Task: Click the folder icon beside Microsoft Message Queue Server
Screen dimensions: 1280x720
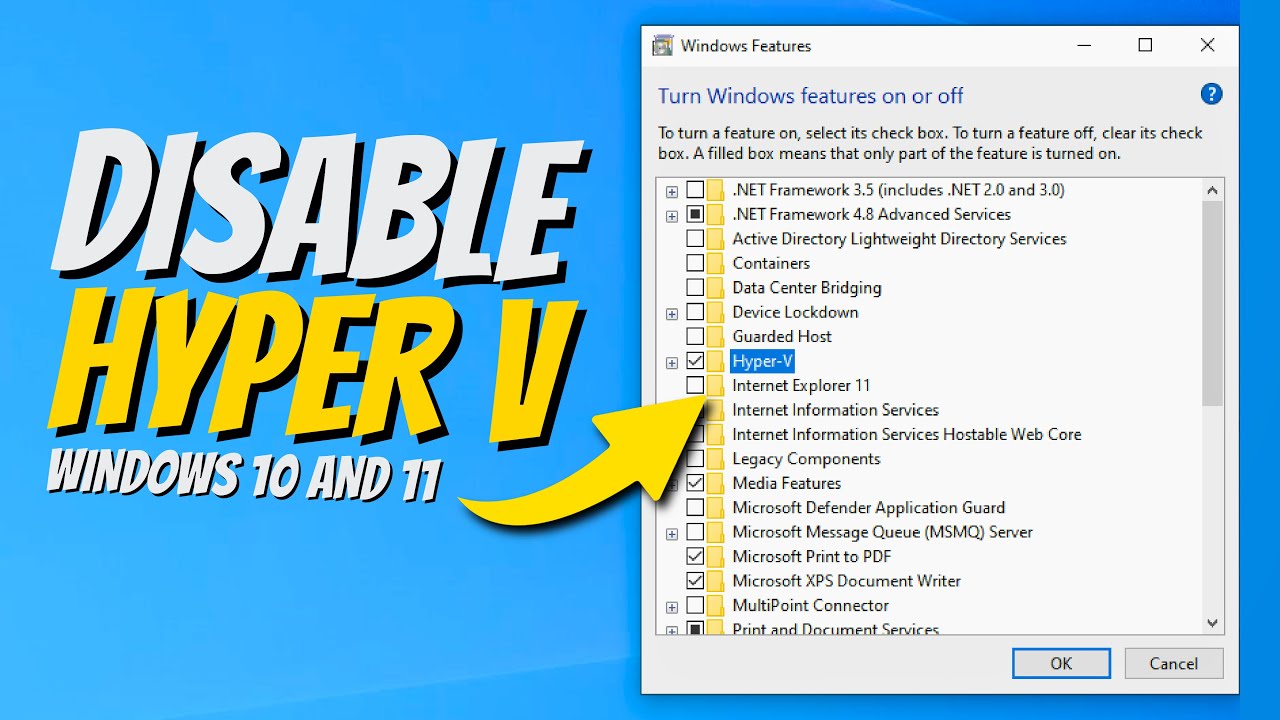Action: coord(715,532)
